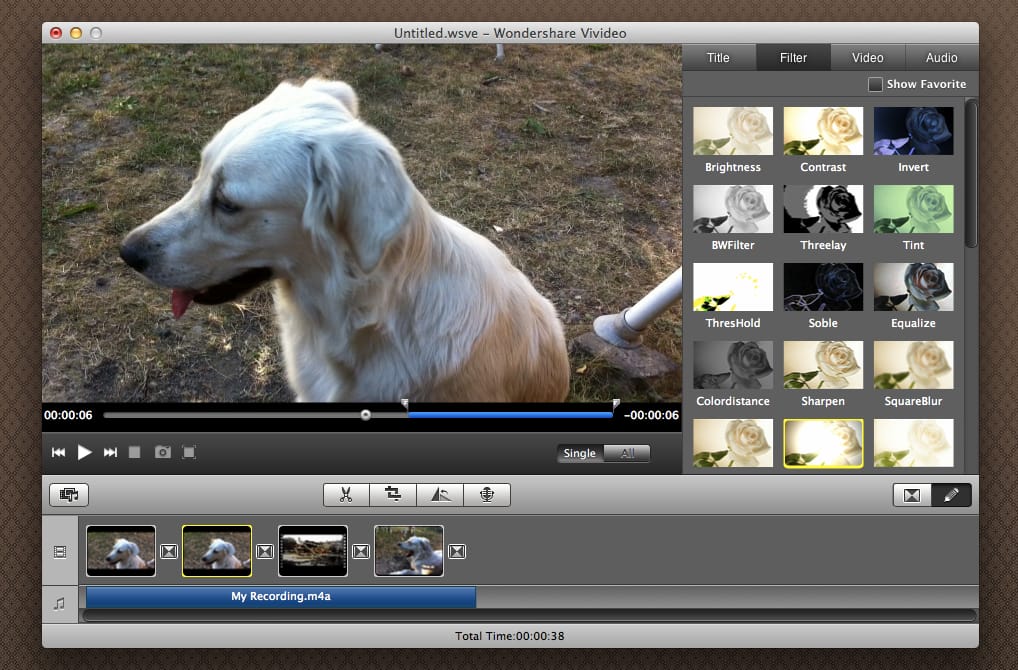This screenshot has width=1018, height=670.
Task: Switch to the pencil edit panel button
Action: pos(951,495)
